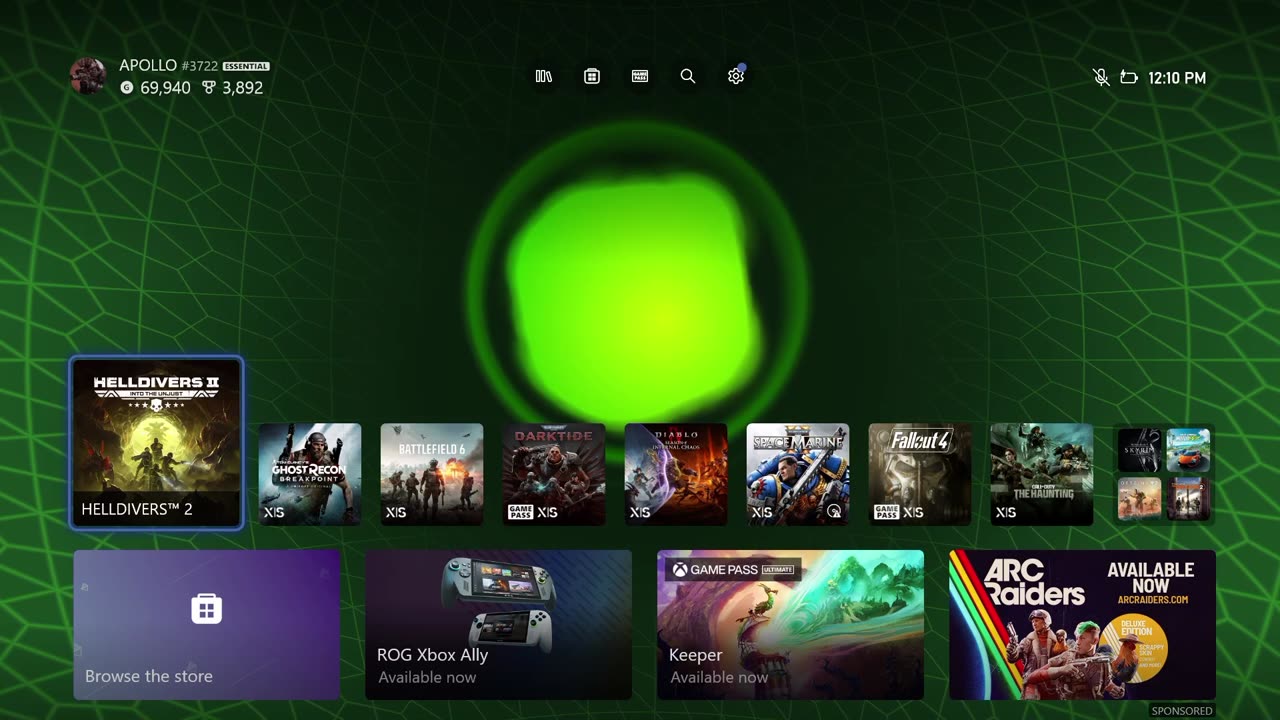This screenshot has width=1280, height=720.
Task: Launch Ghost Recon Breakpoint tile
Action: coord(310,474)
